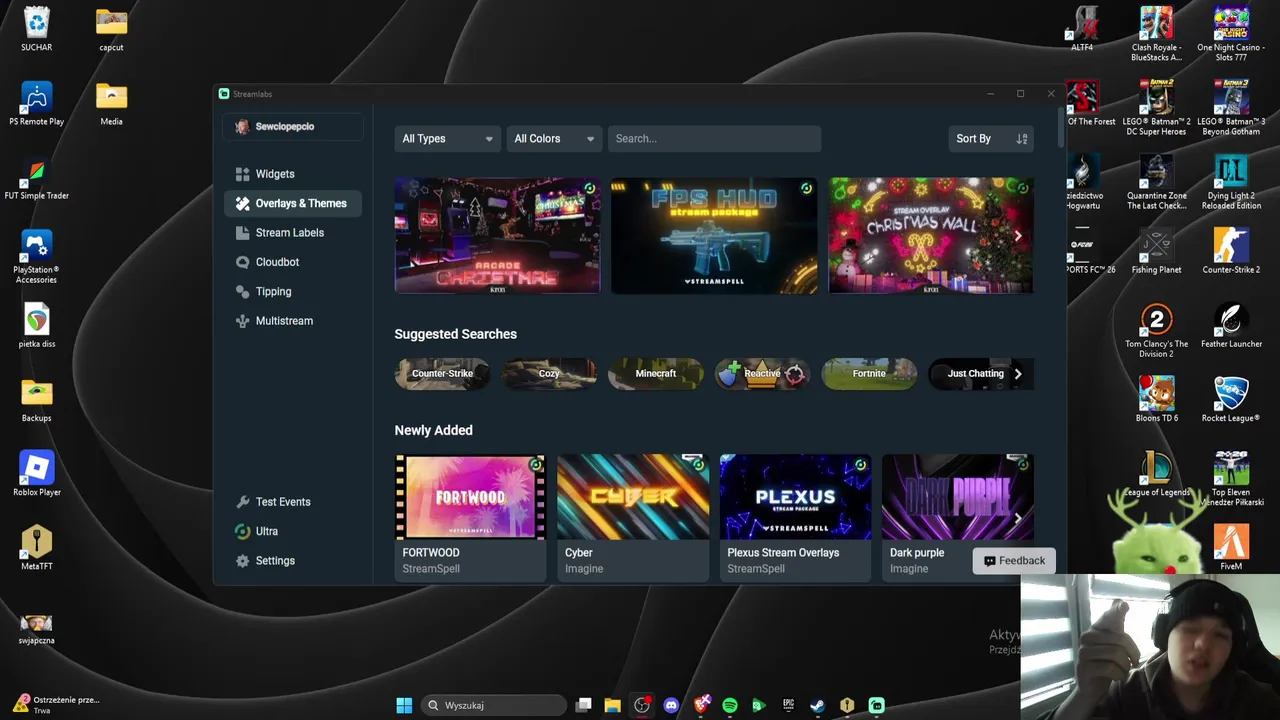This screenshot has height=720, width=1280.
Task: Select the Clash Royale BlueStacks desktop icon
Action: click(1157, 35)
